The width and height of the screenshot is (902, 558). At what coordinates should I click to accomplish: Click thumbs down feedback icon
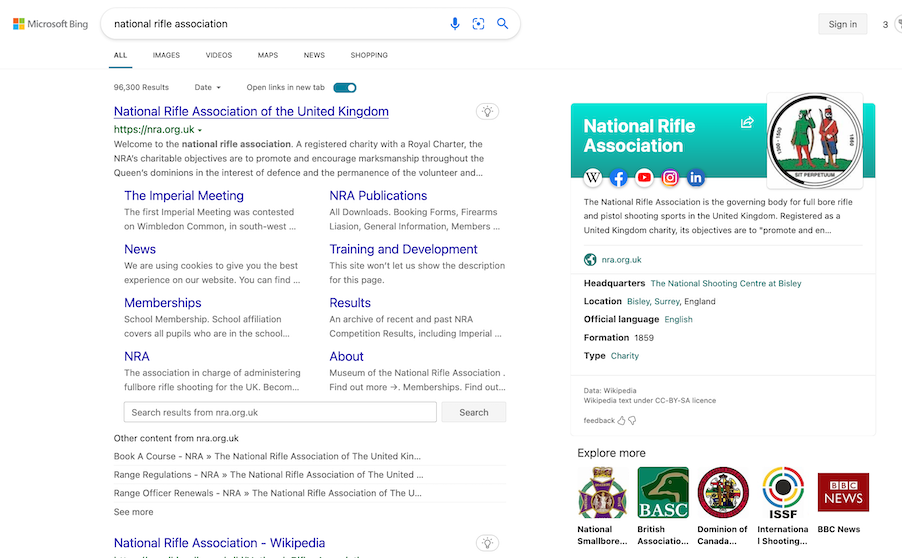[632, 421]
